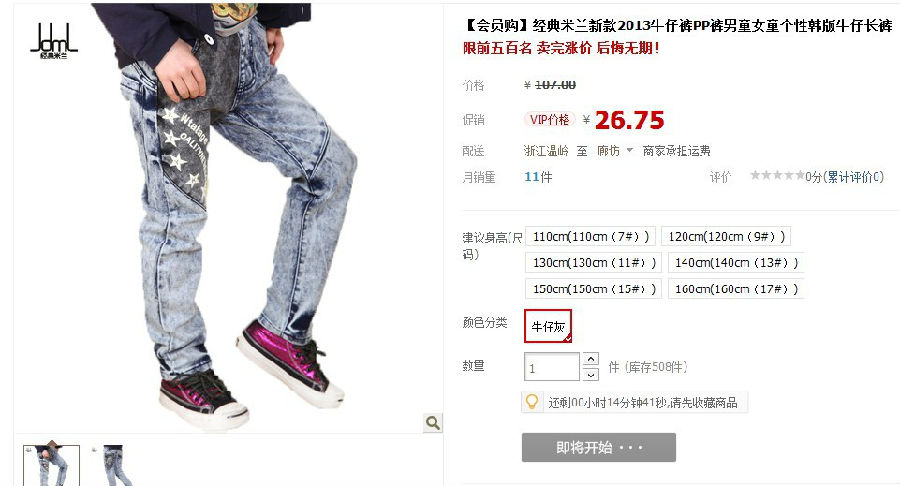
Task: Select size 110cm (7#)
Action: pyautogui.click(x=590, y=236)
